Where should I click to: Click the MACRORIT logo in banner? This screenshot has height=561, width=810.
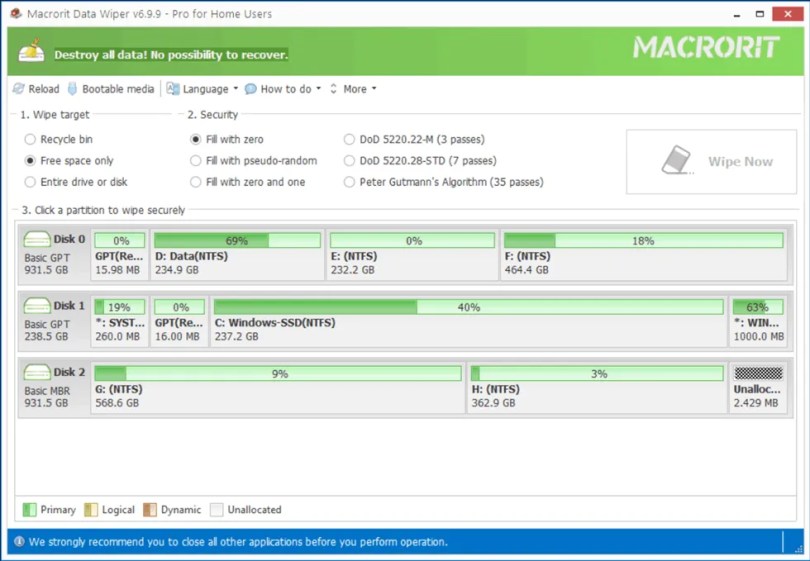coord(706,47)
